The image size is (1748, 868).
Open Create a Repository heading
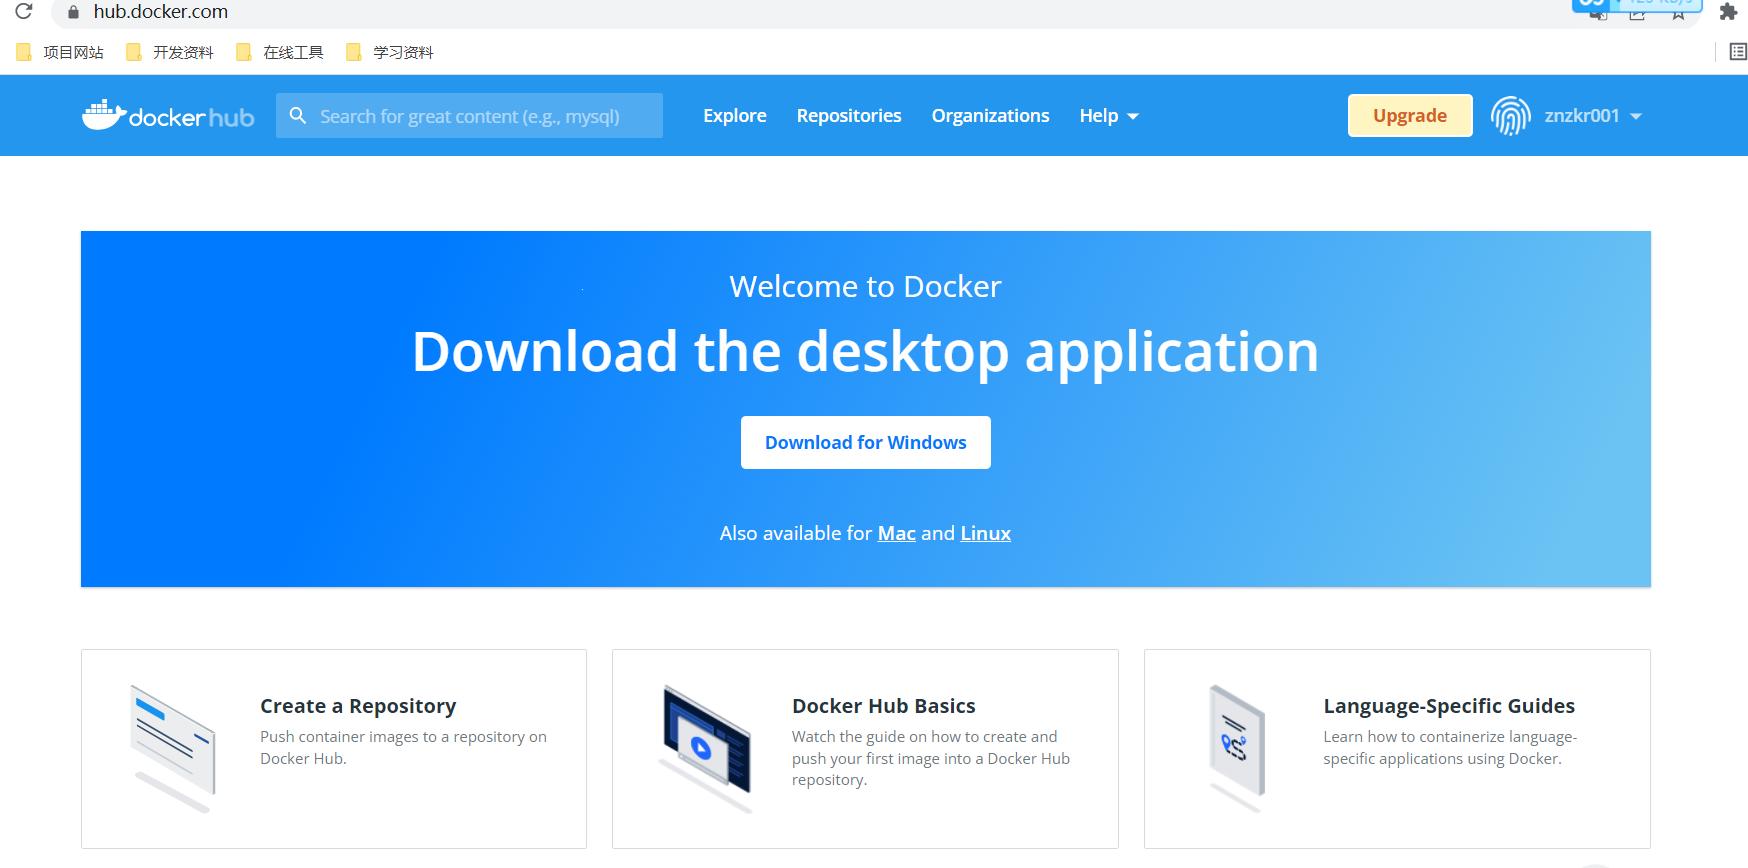pos(358,706)
